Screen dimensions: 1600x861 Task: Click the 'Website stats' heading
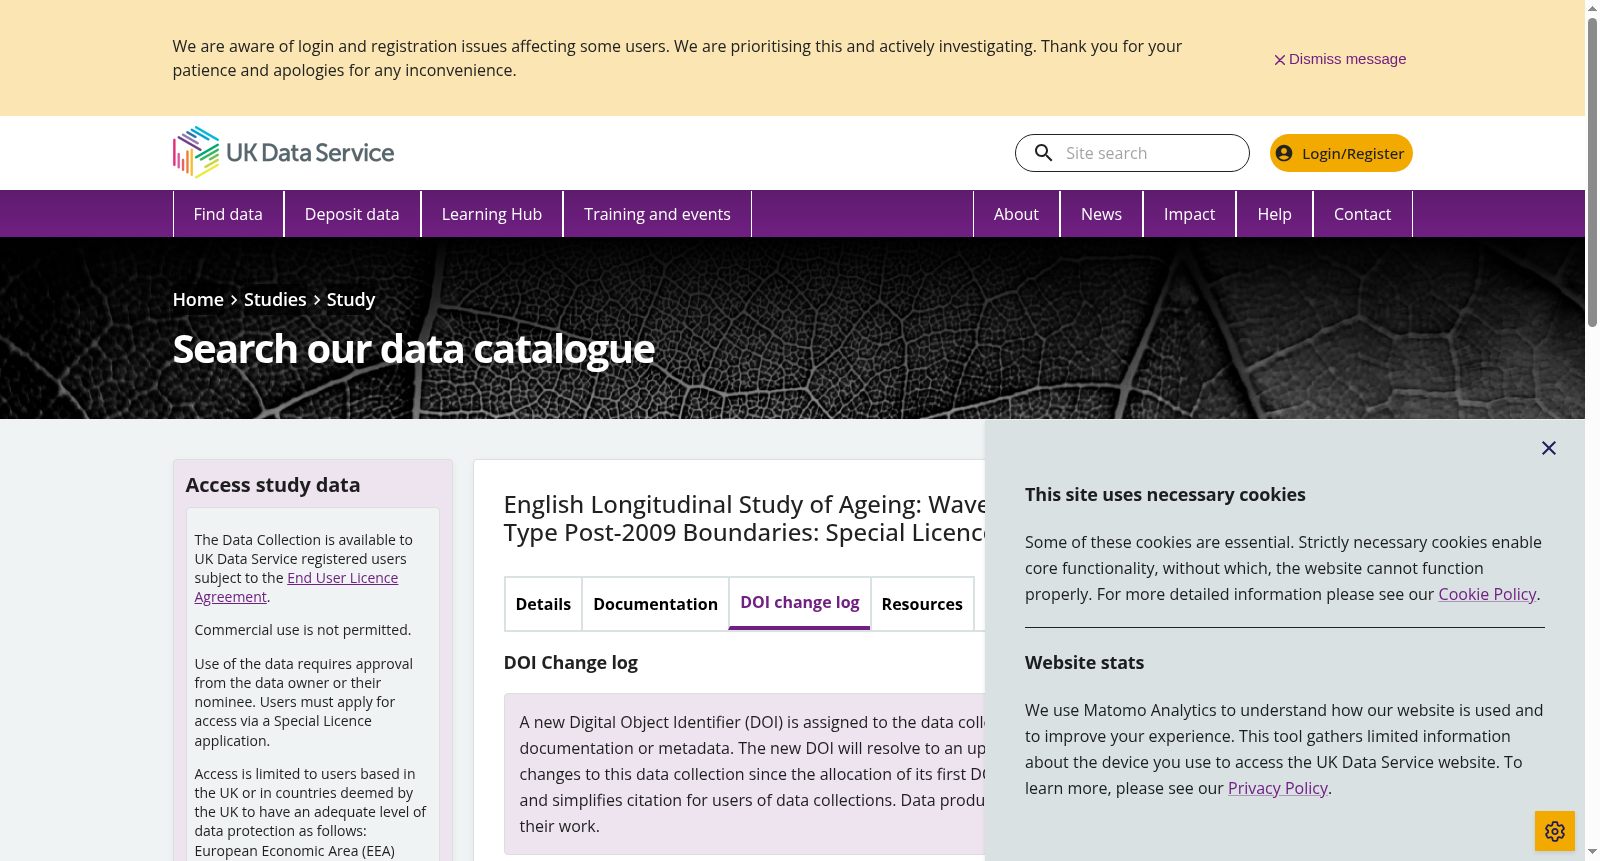click(1084, 662)
